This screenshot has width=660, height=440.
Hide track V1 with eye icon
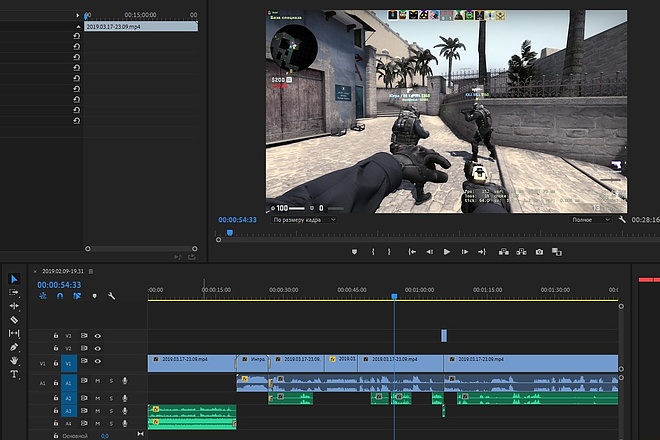[98, 361]
